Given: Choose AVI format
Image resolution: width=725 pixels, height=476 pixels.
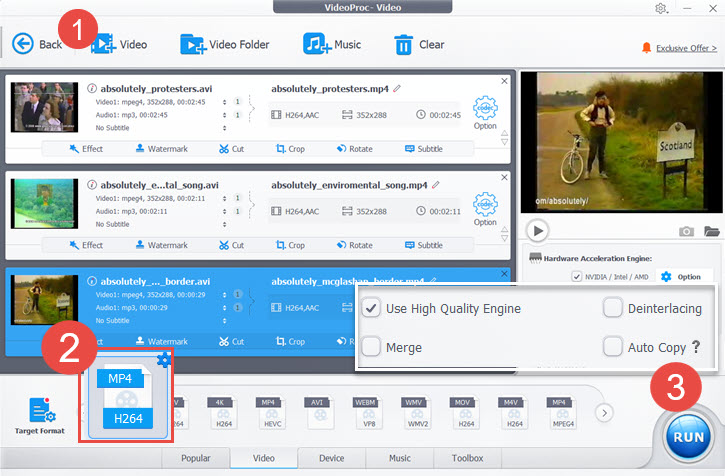Looking at the screenshot, I should [320, 413].
